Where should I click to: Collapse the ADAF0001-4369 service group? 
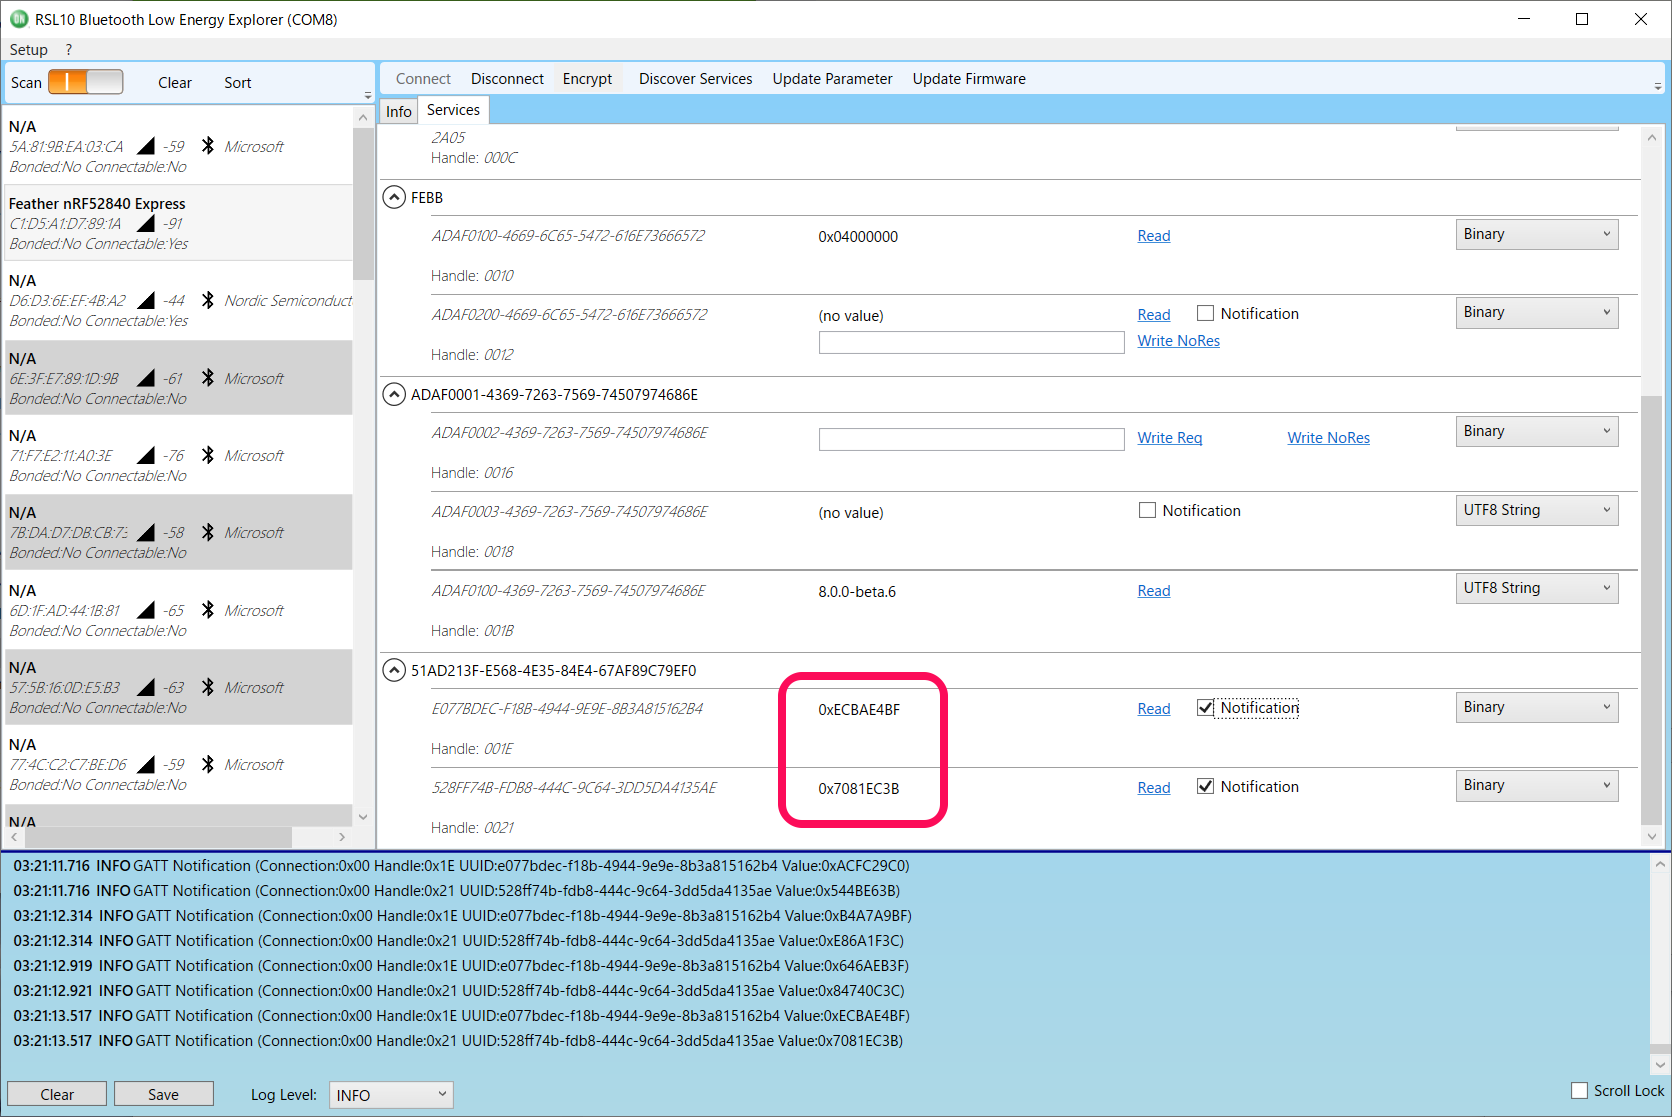click(x=394, y=395)
